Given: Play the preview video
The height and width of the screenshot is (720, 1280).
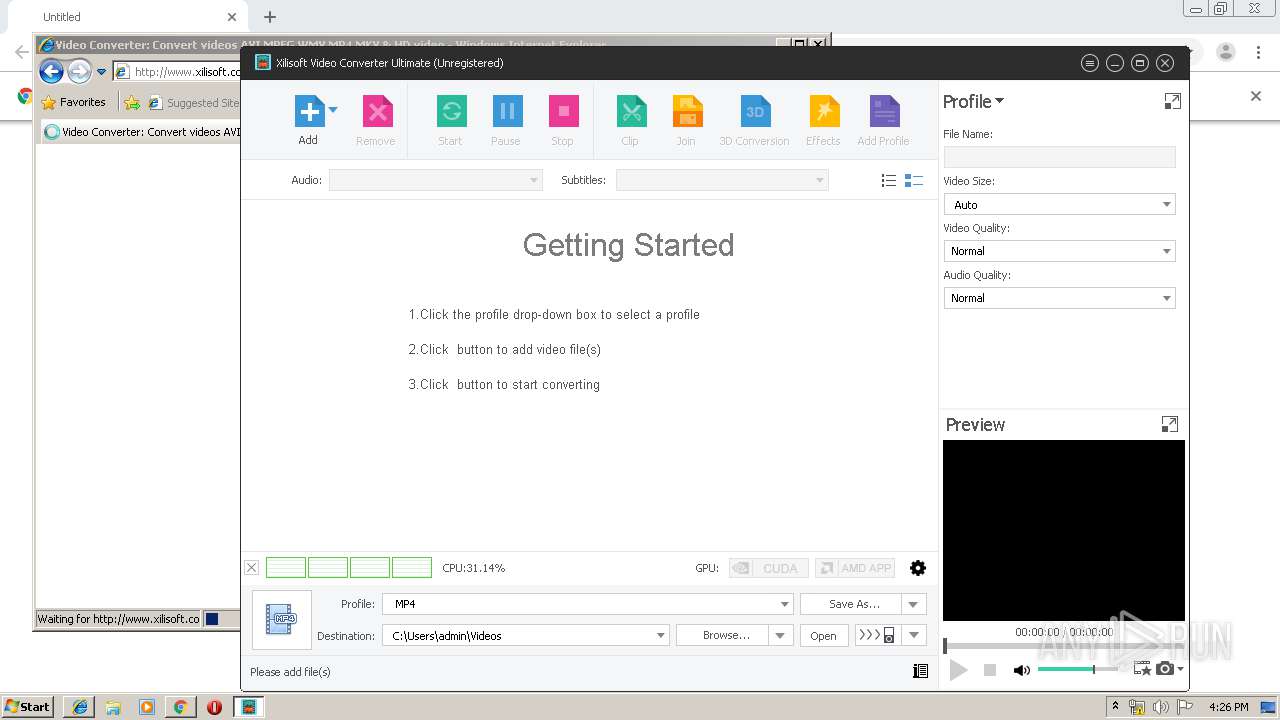Looking at the screenshot, I should click(958, 670).
